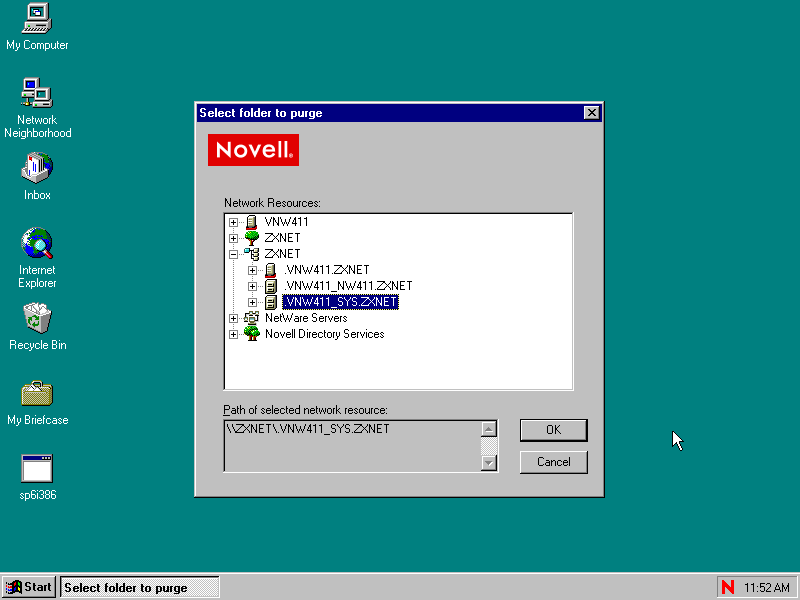Select Novell Directory Services tree row
The width and height of the screenshot is (800, 600).
click(324, 334)
